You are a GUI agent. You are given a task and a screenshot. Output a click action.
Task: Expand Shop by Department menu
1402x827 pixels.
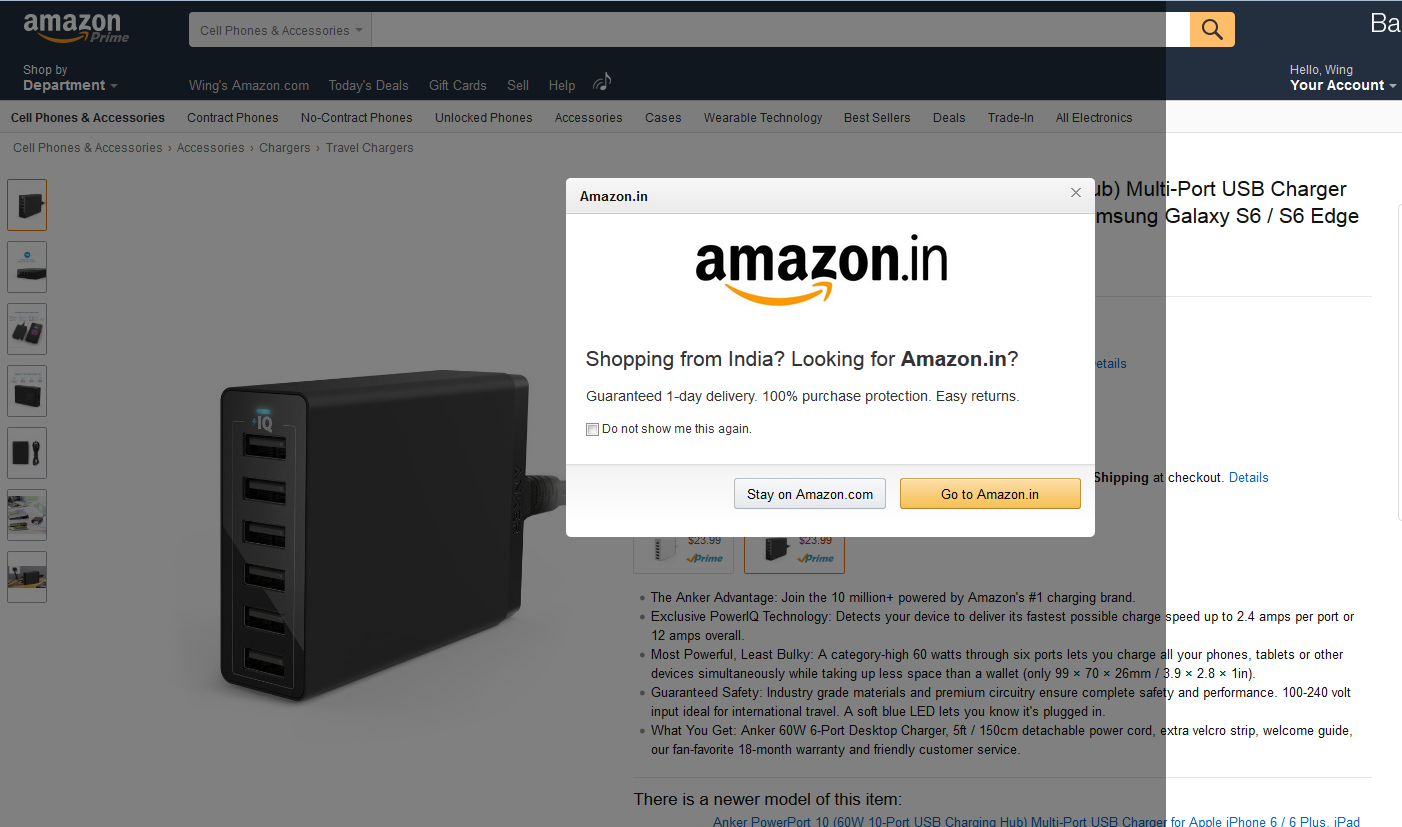click(70, 78)
